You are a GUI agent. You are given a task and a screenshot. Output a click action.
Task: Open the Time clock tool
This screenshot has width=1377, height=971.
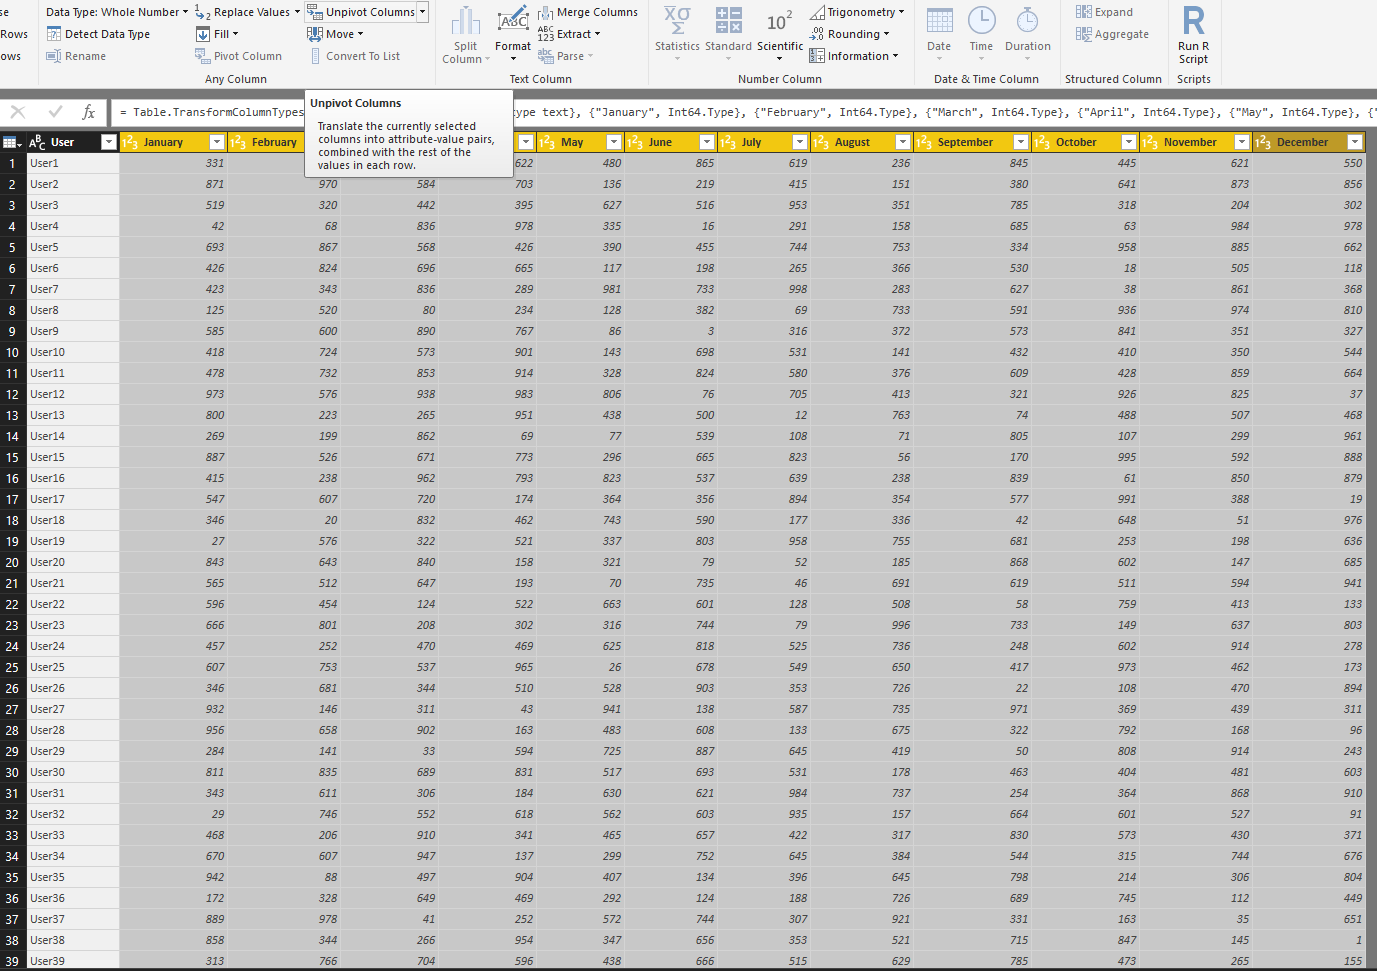click(981, 34)
